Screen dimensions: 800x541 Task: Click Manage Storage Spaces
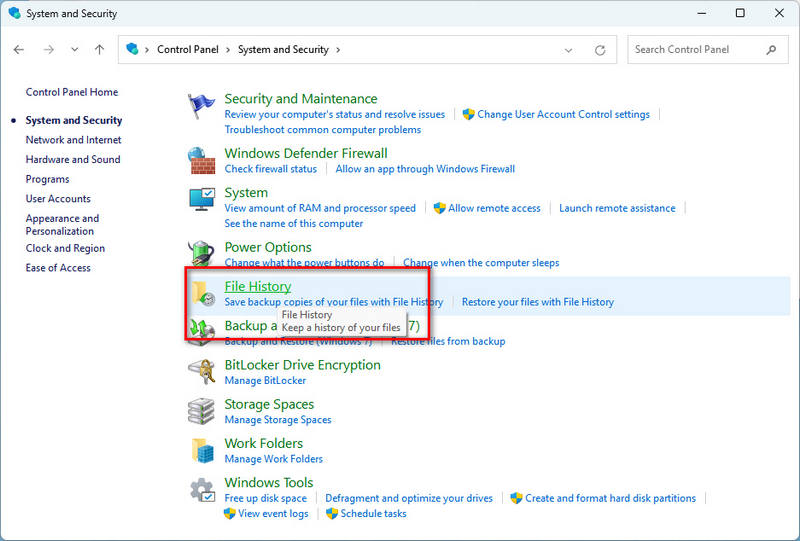coord(278,420)
